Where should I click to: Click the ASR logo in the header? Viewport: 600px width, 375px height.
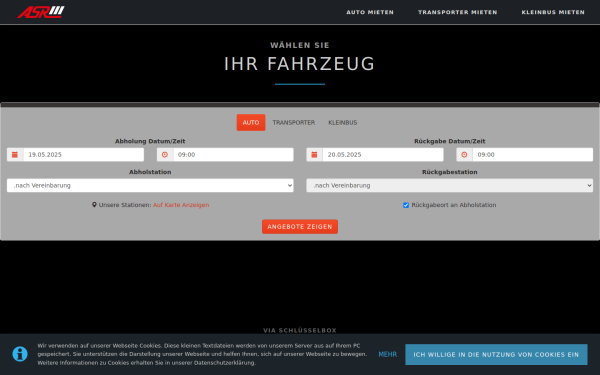coord(41,12)
